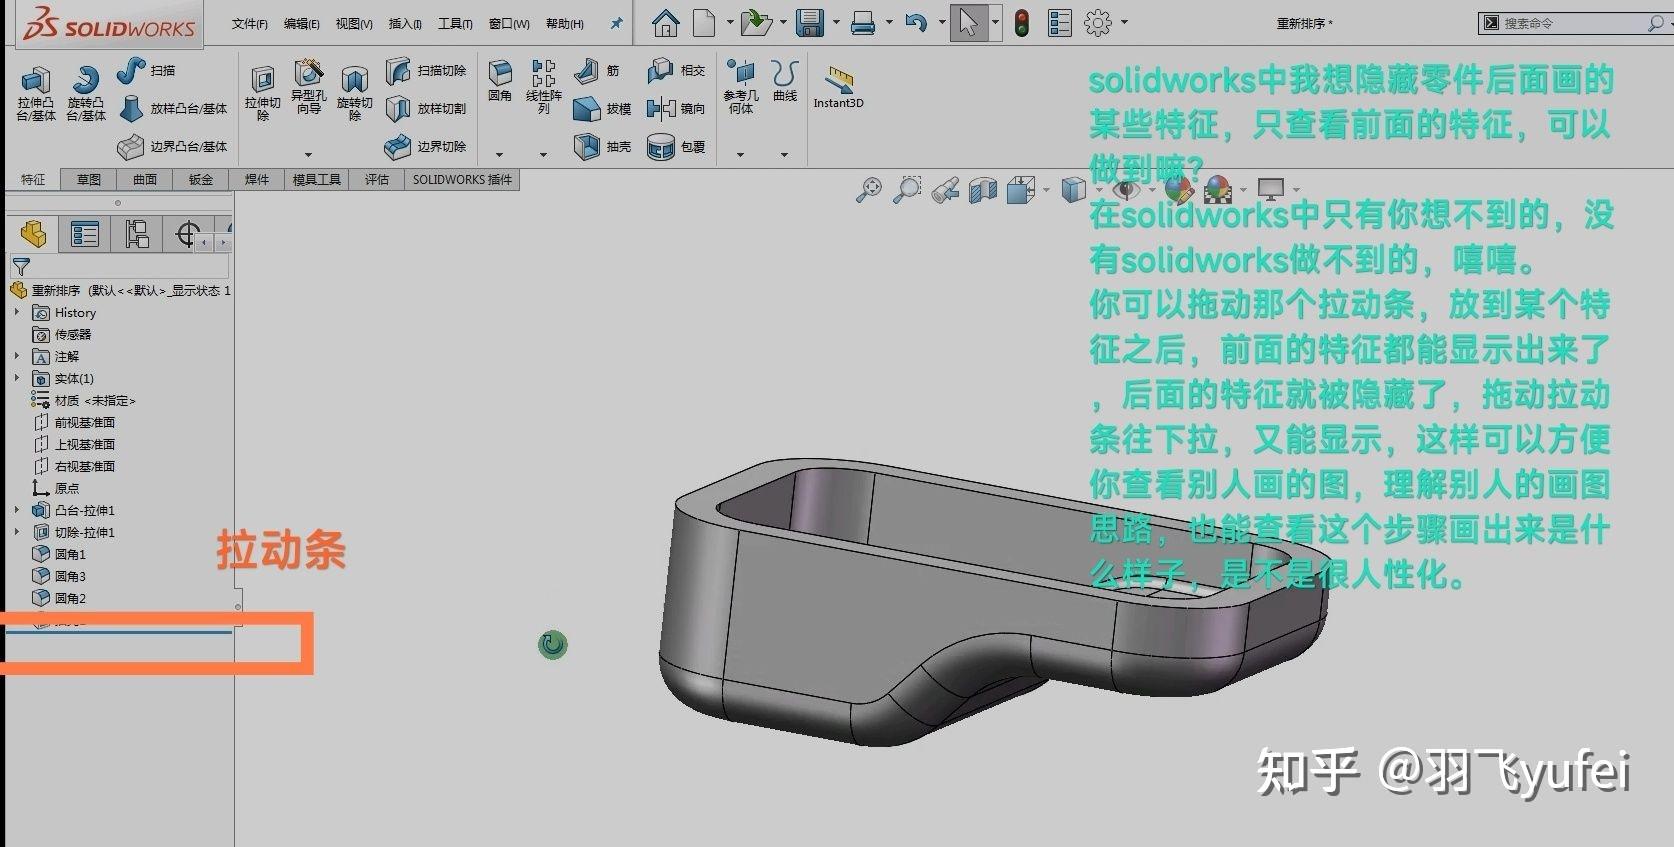Click the 镜向 mirror feature tool
Viewport: 1674px width, 847px height.
coord(676,109)
